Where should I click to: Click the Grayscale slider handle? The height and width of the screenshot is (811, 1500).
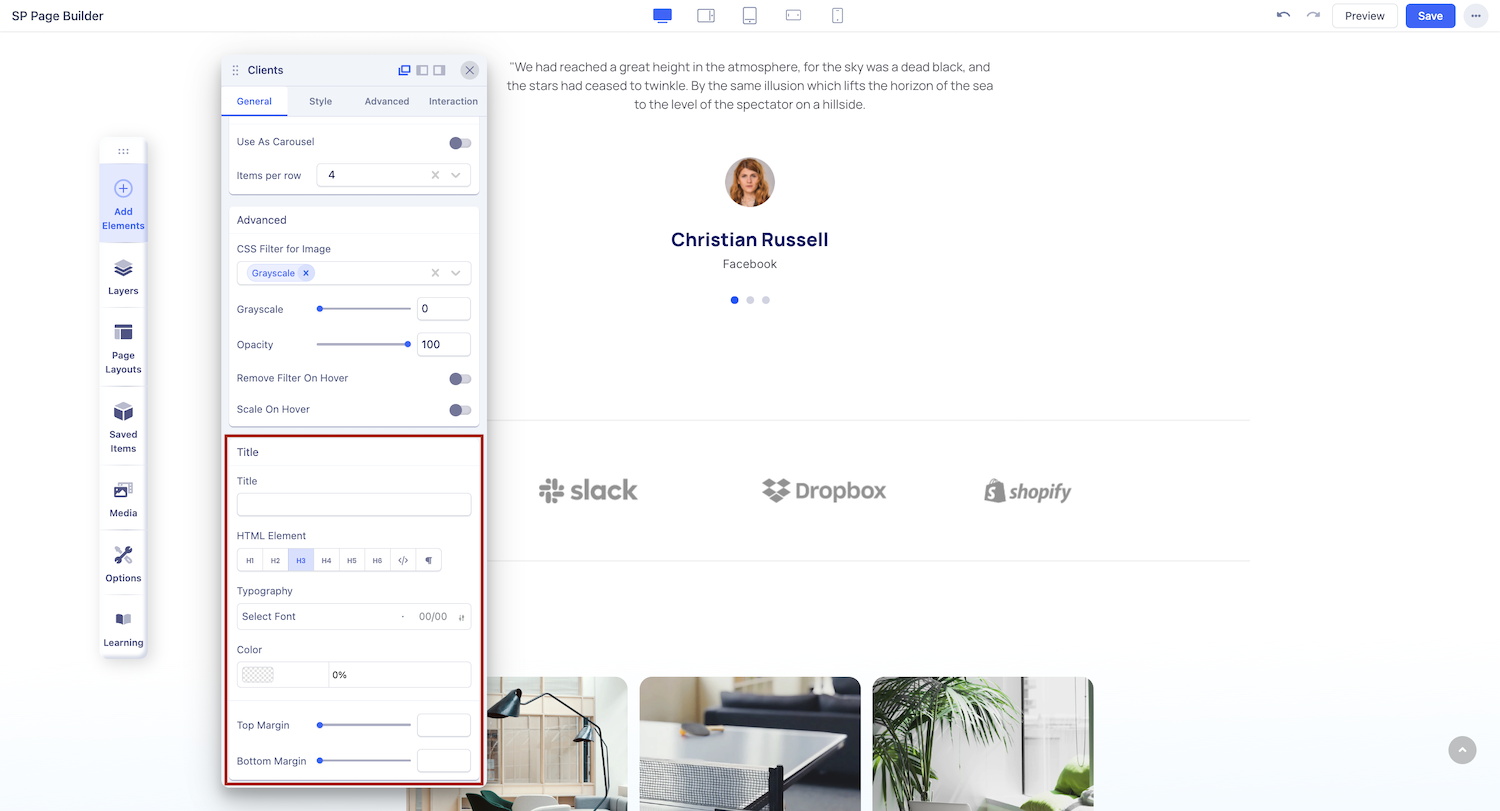coord(320,309)
